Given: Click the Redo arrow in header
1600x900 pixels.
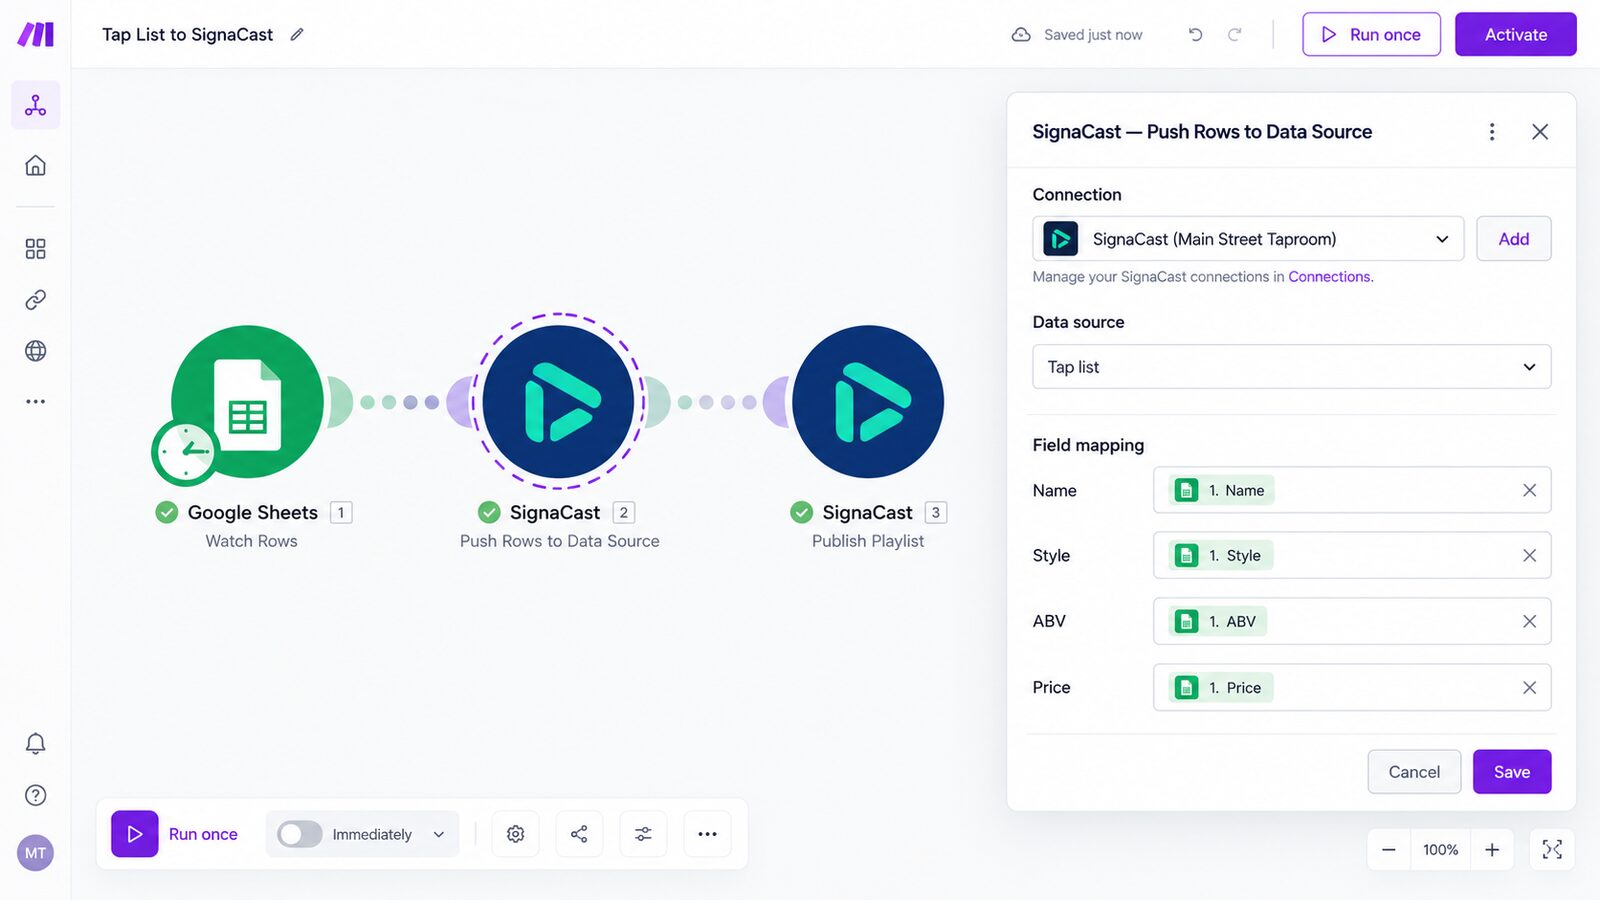Looking at the screenshot, I should click(x=1235, y=34).
